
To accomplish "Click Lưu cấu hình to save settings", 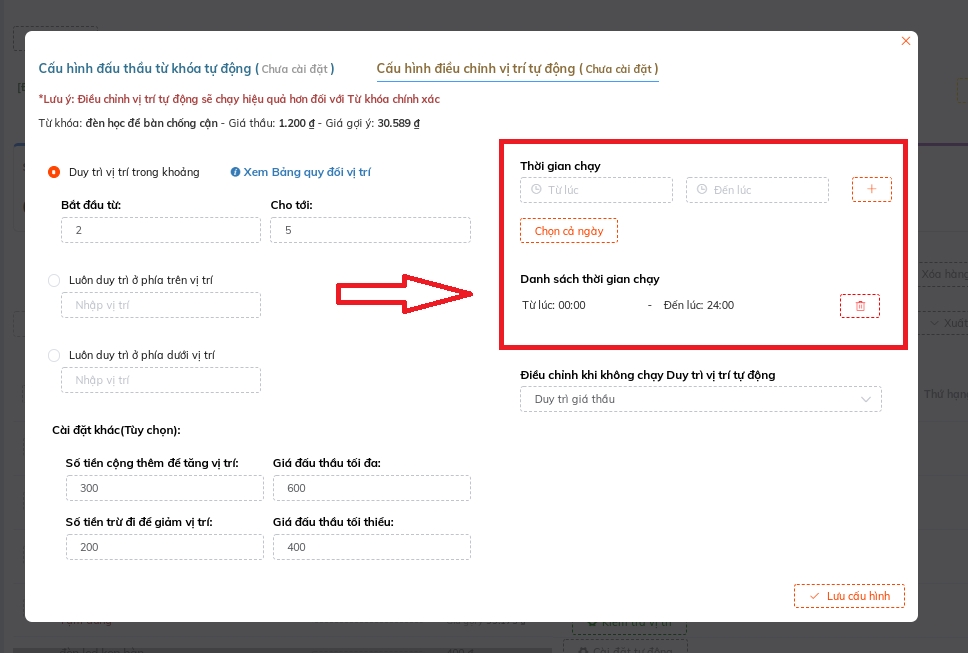I will tap(849, 596).
